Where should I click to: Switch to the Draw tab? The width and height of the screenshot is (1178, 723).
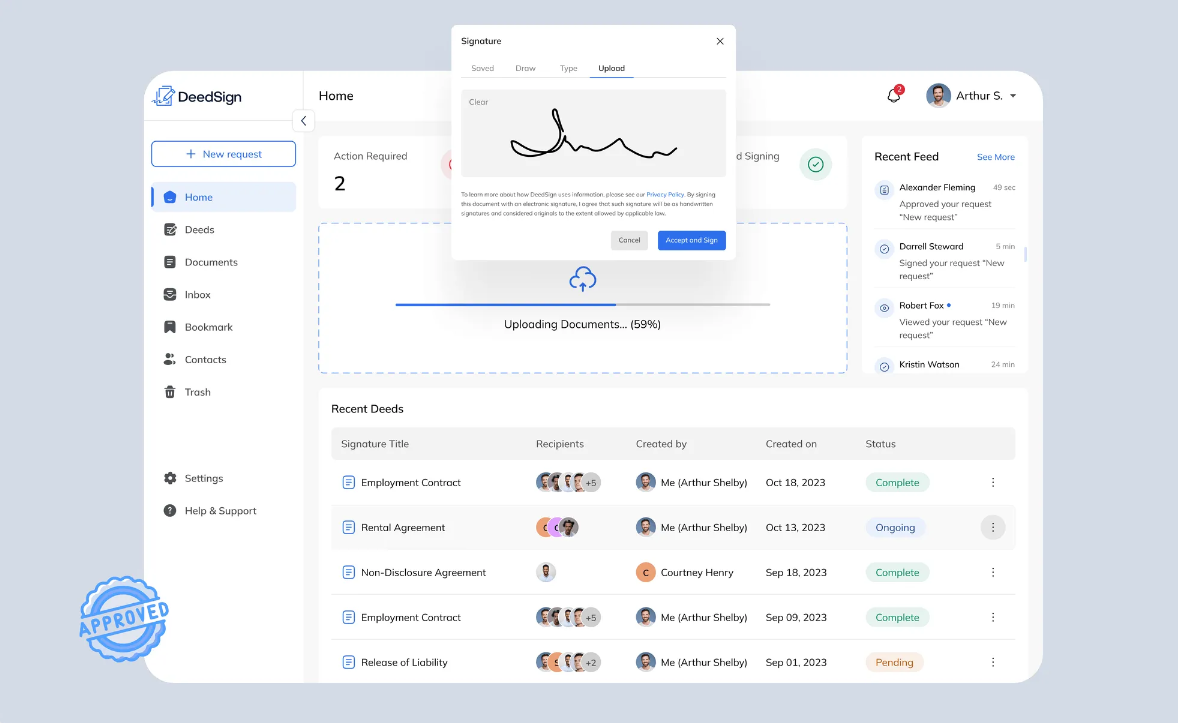click(x=525, y=68)
